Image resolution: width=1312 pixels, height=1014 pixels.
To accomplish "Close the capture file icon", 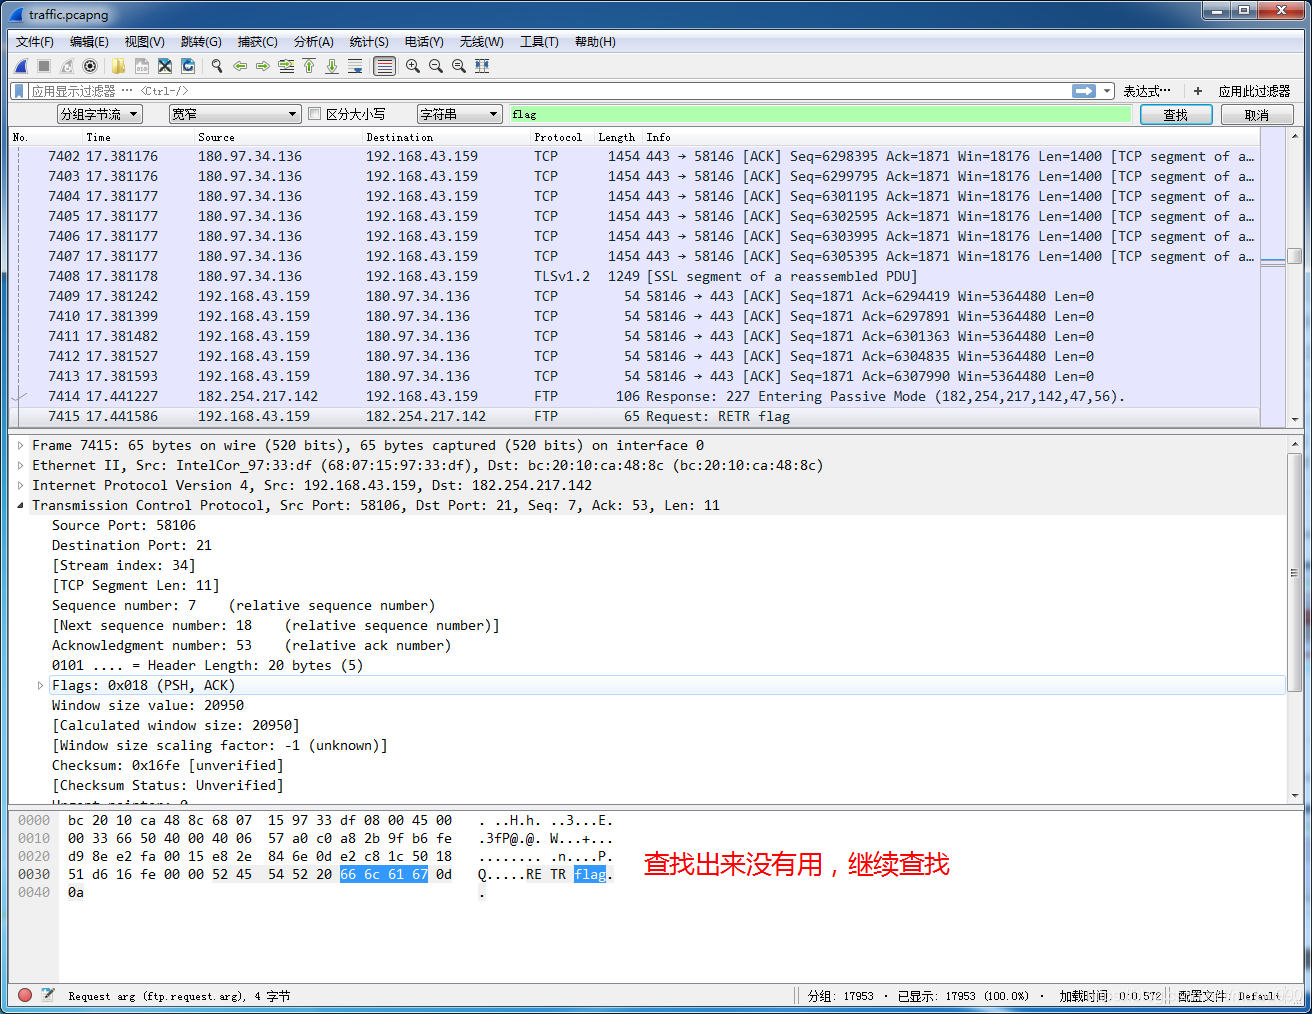I will [x=165, y=66].
